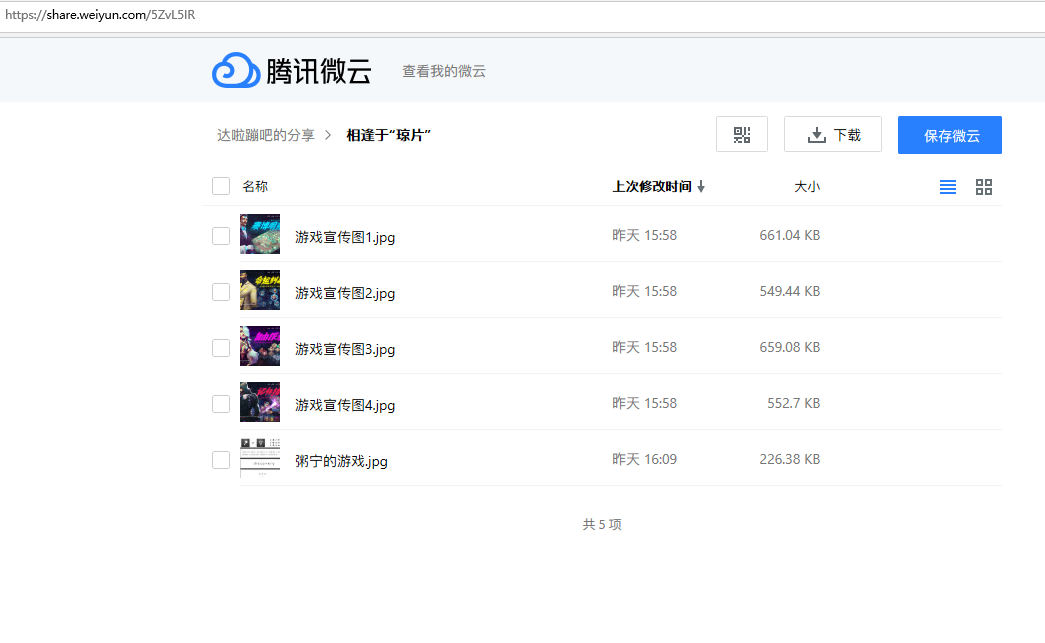Switch to list view layout
The height and width of the screenshot is (643, 1045).
pos(948,187)
